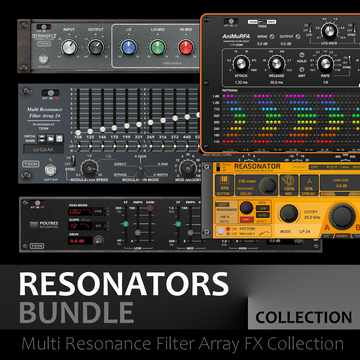This screenshot has height=360, width=360.
Task: Toggle Filter Array modulation SYNC switch
Action: pyautogui.click(x=74, y=161)
